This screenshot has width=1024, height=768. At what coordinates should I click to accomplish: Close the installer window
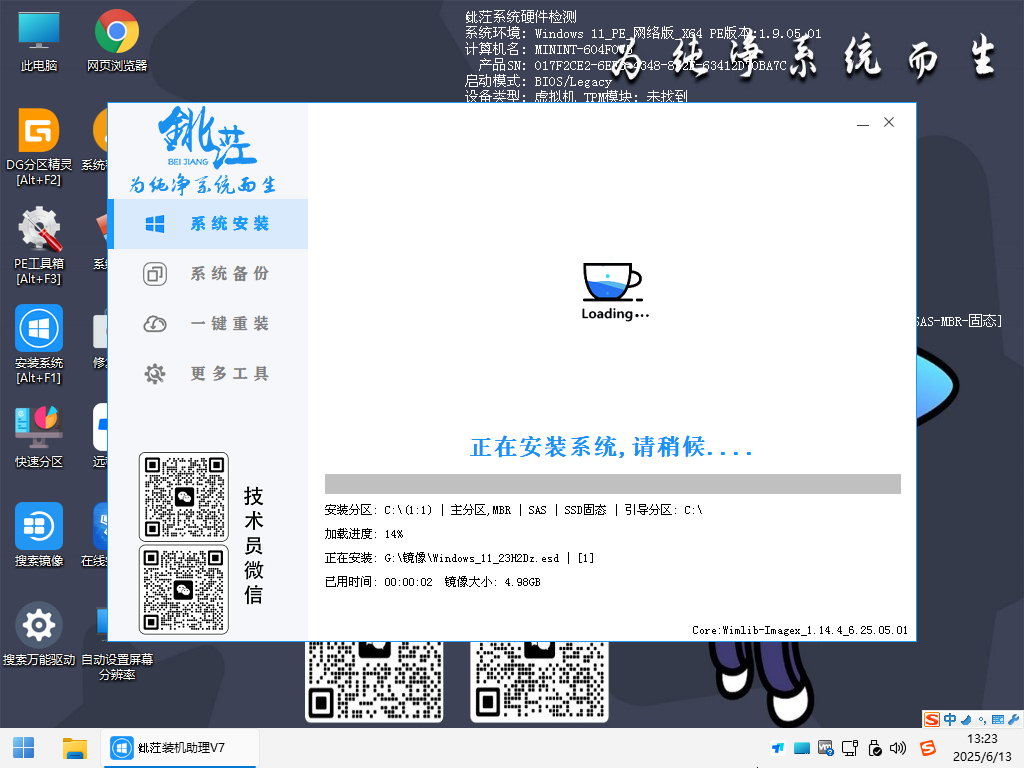pos(889,122)
